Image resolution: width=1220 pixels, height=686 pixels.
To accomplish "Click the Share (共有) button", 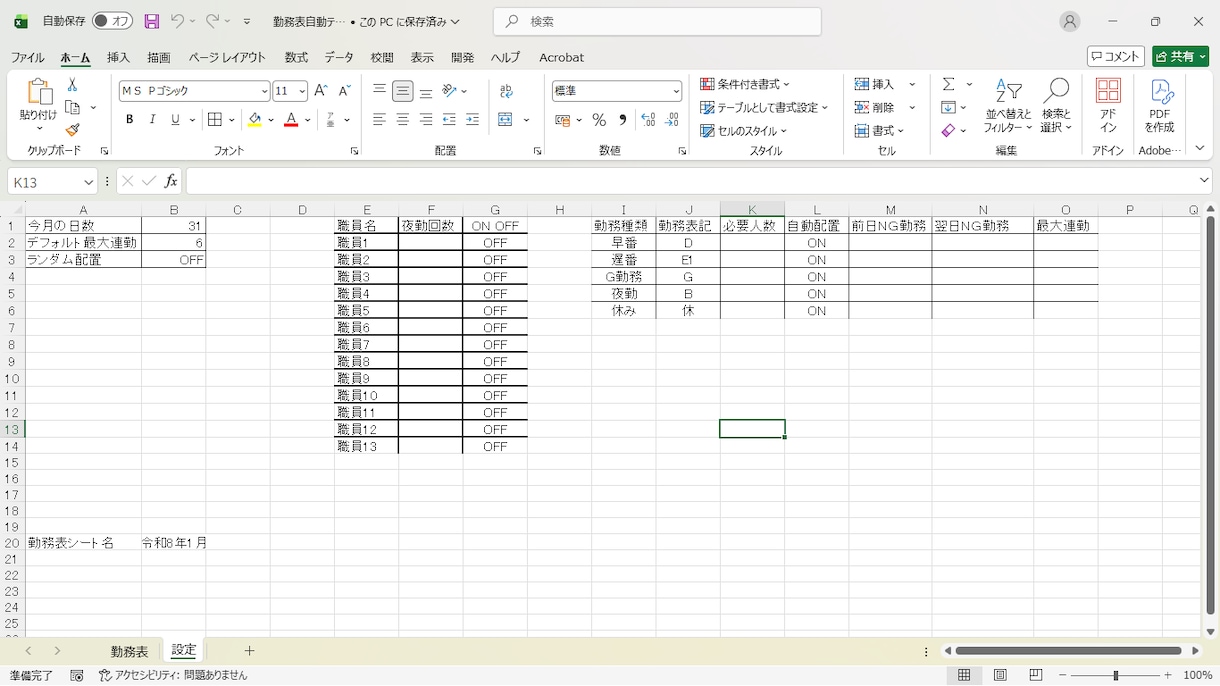I will coord(1180,56).
